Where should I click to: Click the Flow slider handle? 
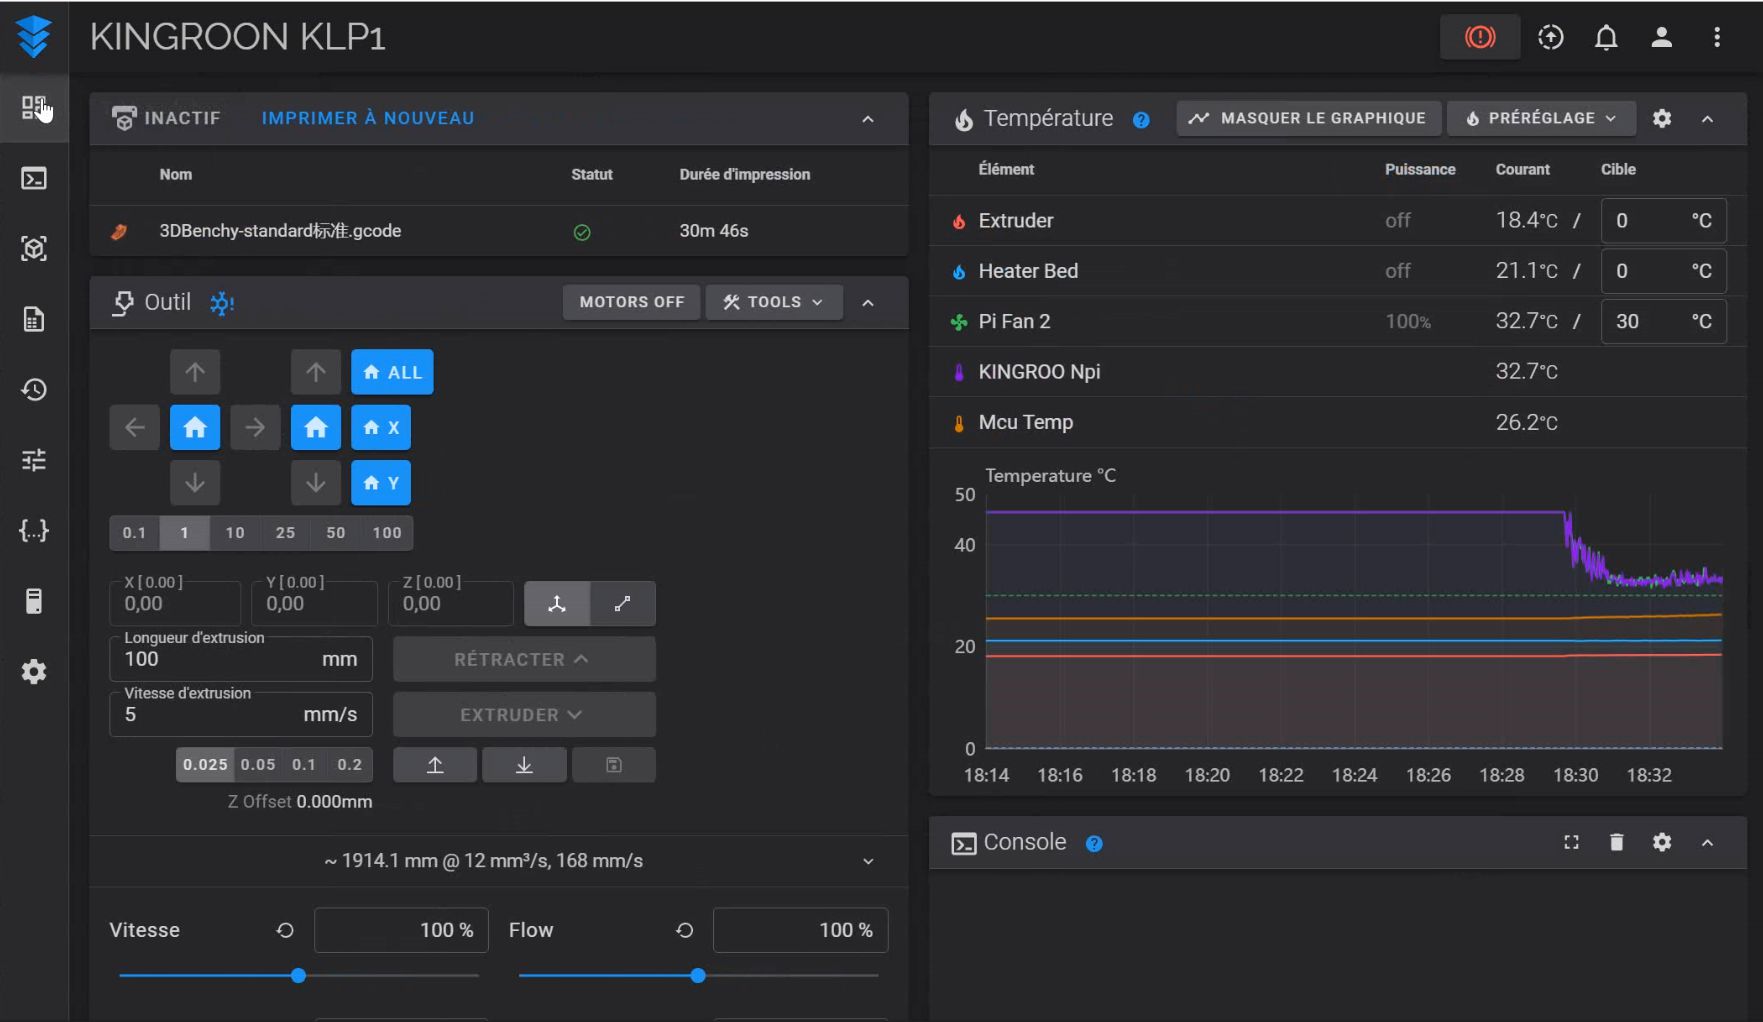point(698,975)
